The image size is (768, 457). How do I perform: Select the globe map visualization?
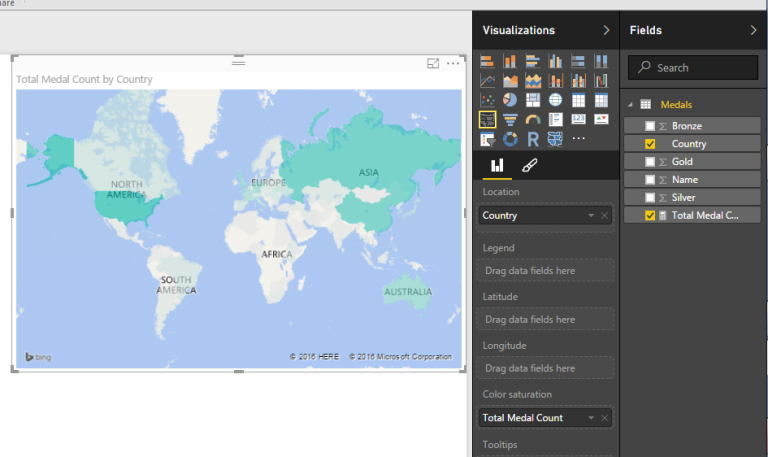click(555, 100)
